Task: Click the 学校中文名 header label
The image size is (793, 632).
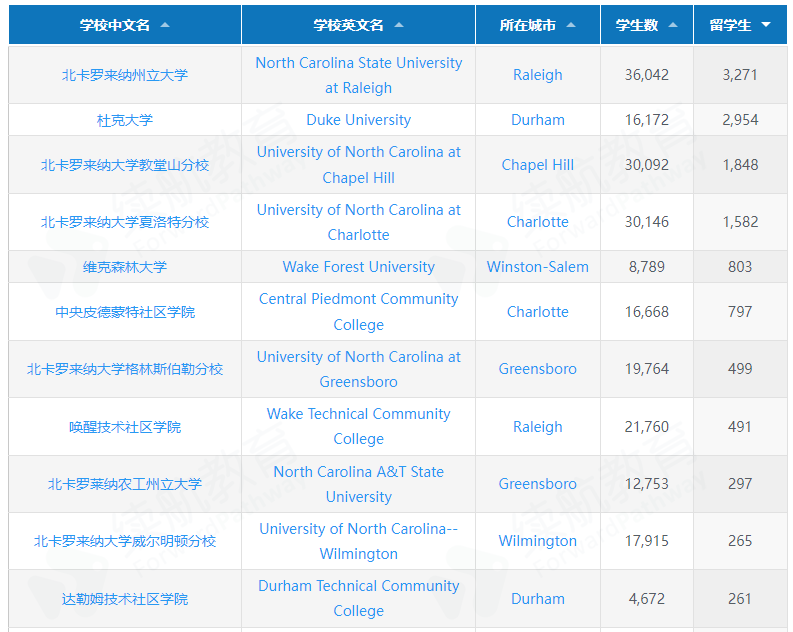Action: tap(115, 25)
